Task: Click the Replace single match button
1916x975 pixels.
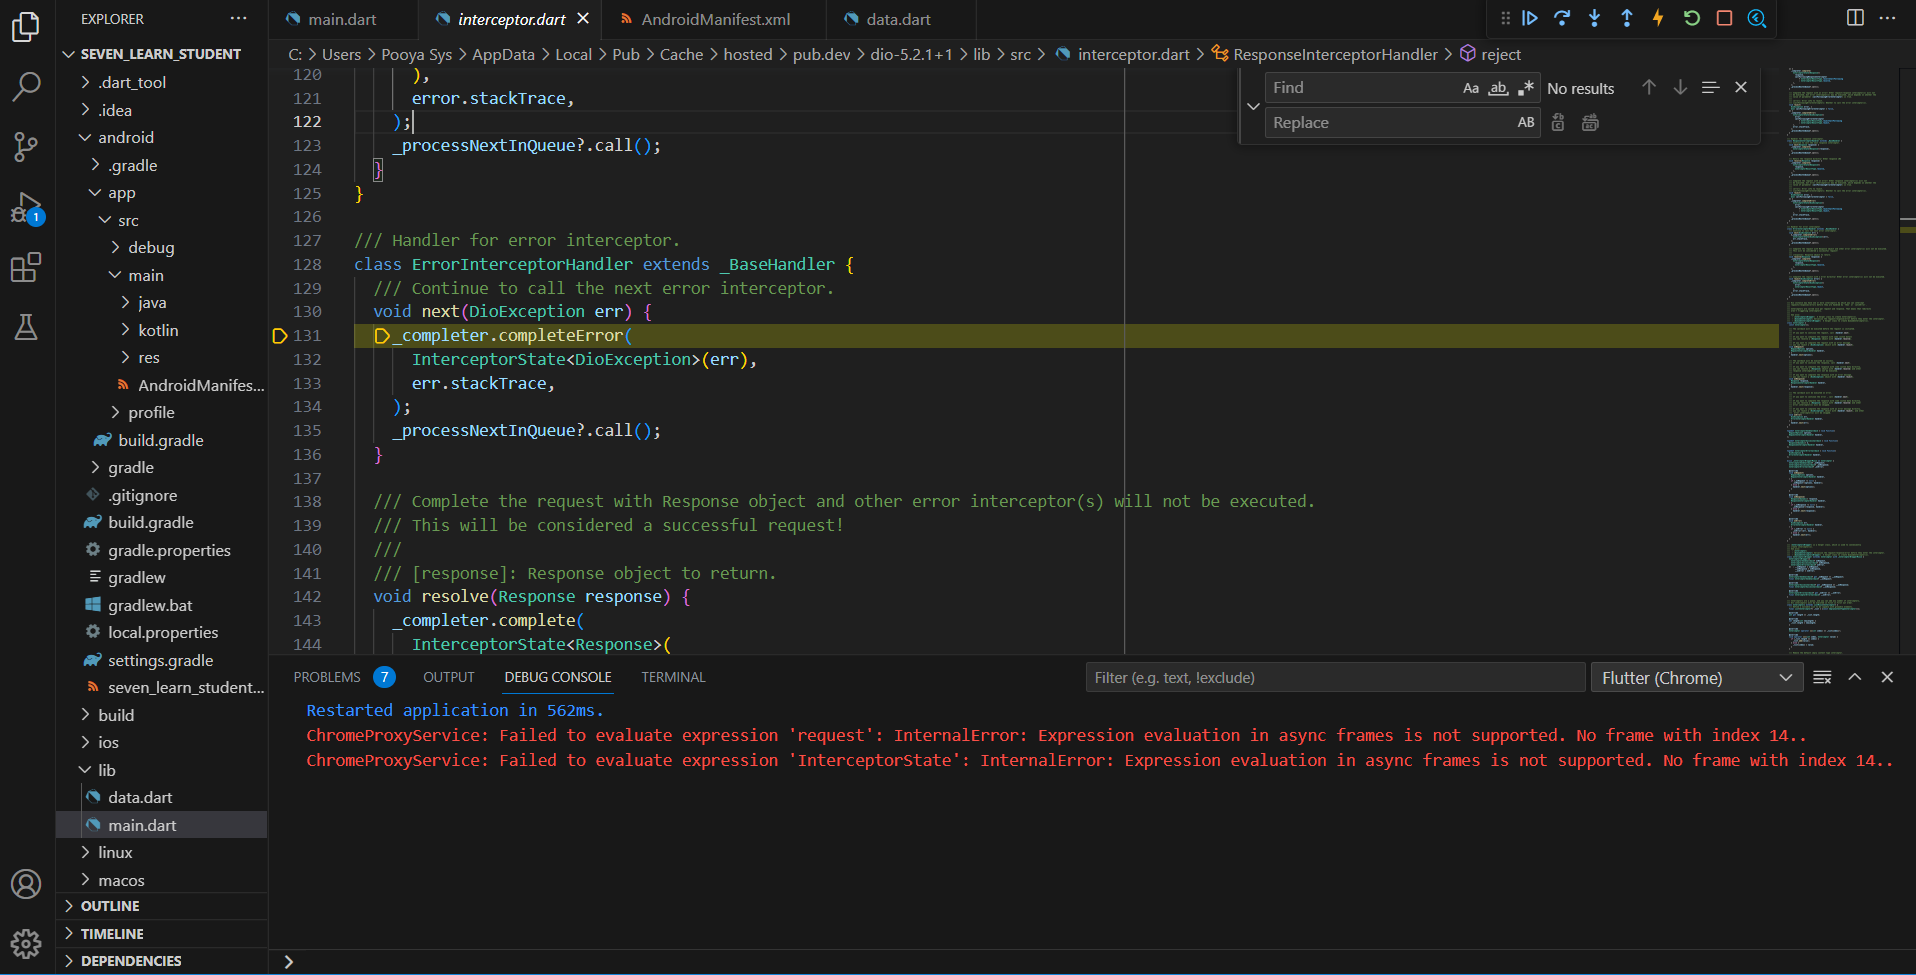Action: 1558,122
